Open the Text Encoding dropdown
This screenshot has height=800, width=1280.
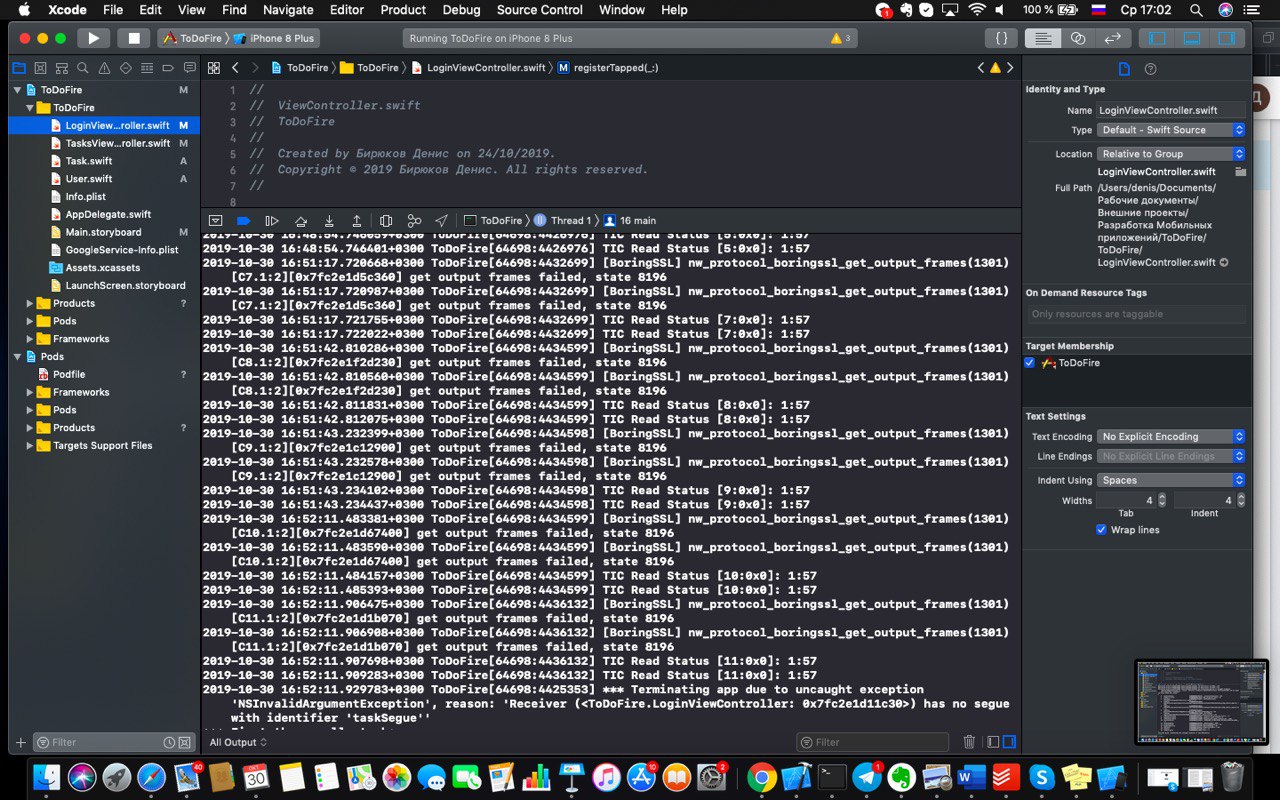1171,437
